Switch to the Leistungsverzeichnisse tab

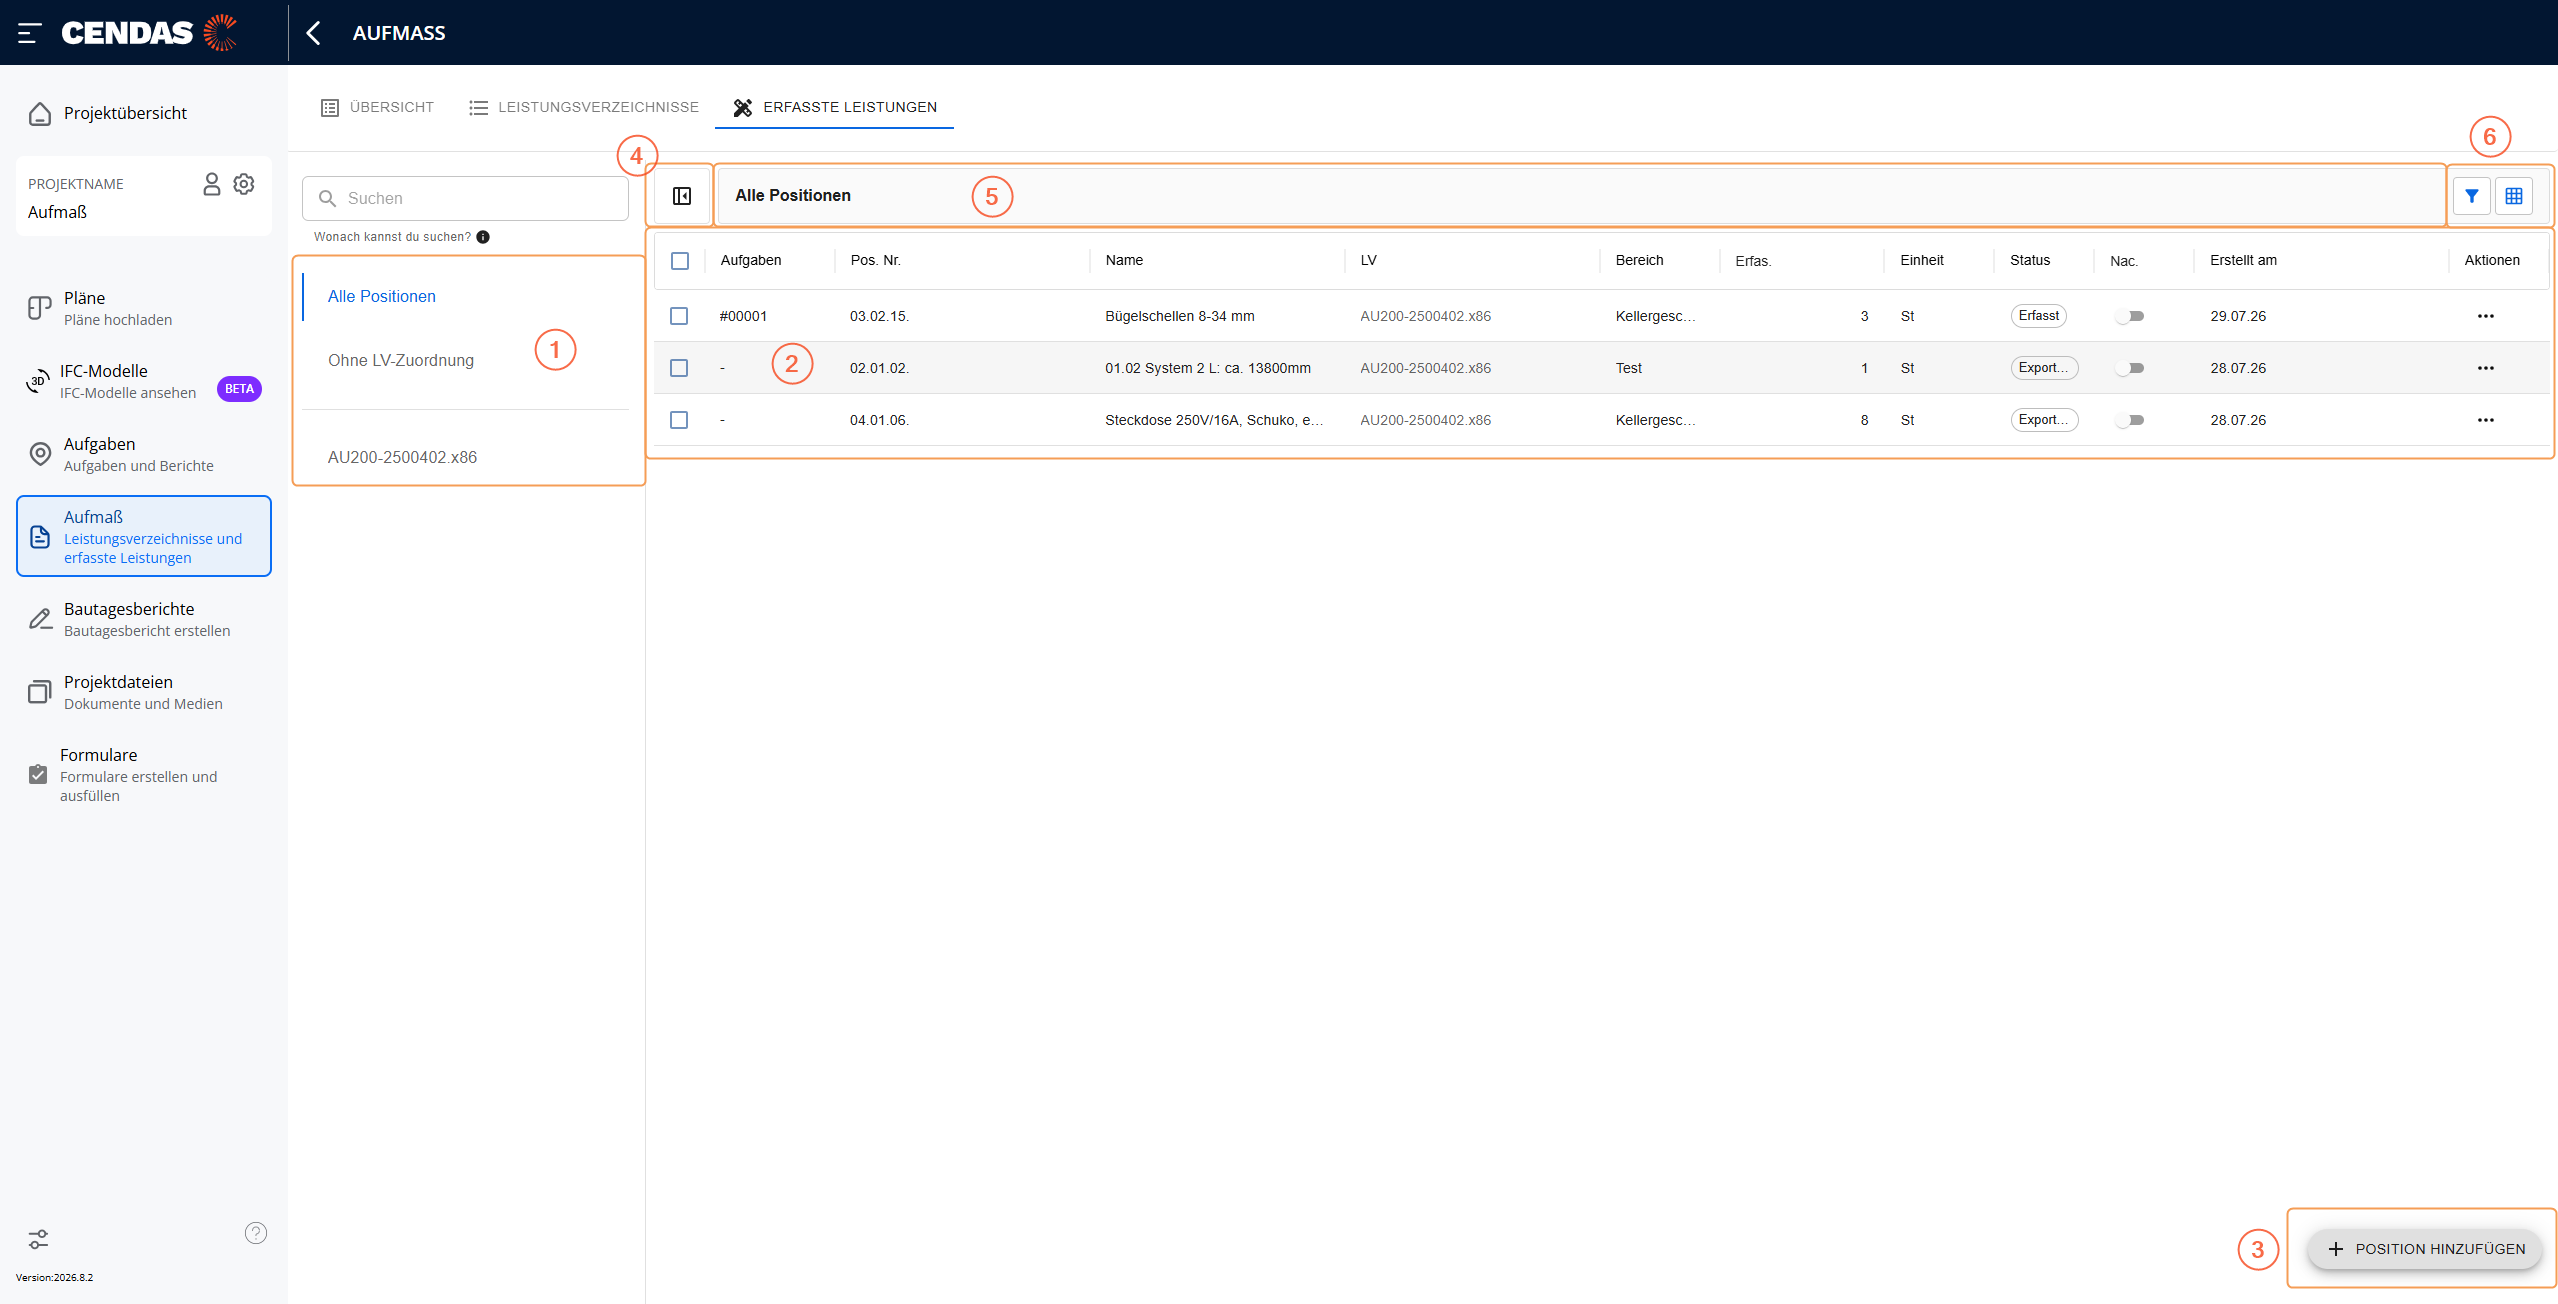tap(583, 107)
